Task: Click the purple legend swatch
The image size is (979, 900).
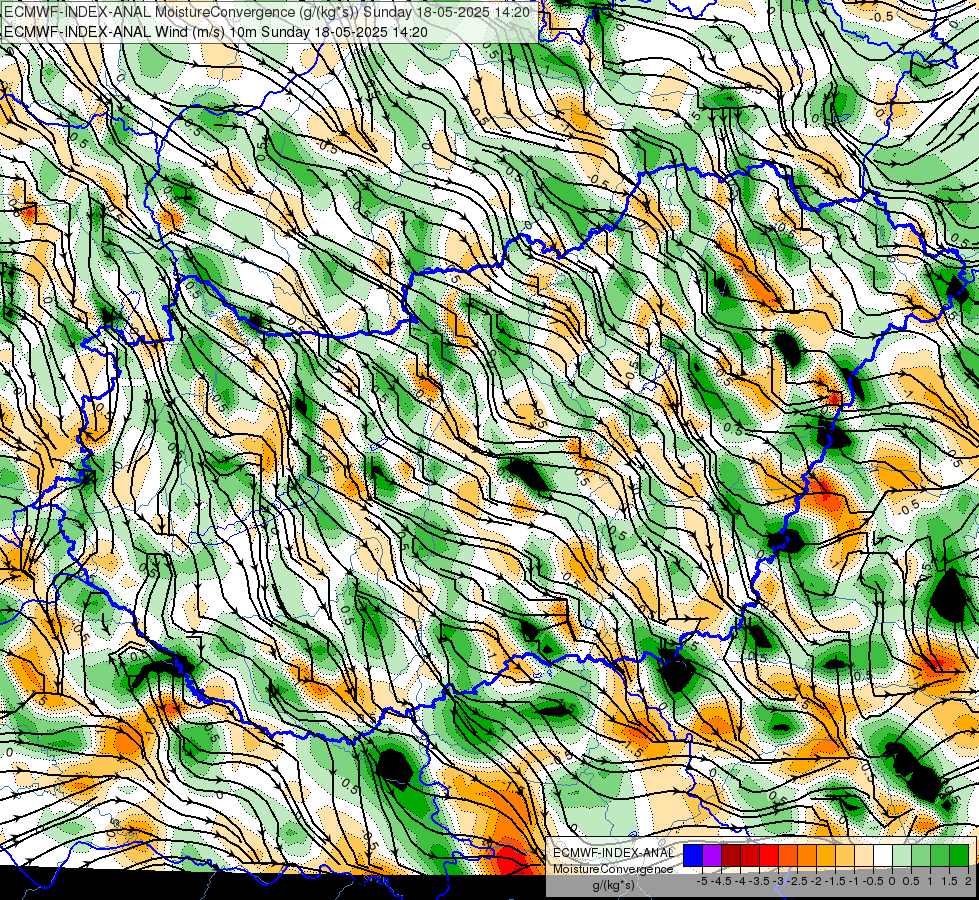Action: click(712, 856)
